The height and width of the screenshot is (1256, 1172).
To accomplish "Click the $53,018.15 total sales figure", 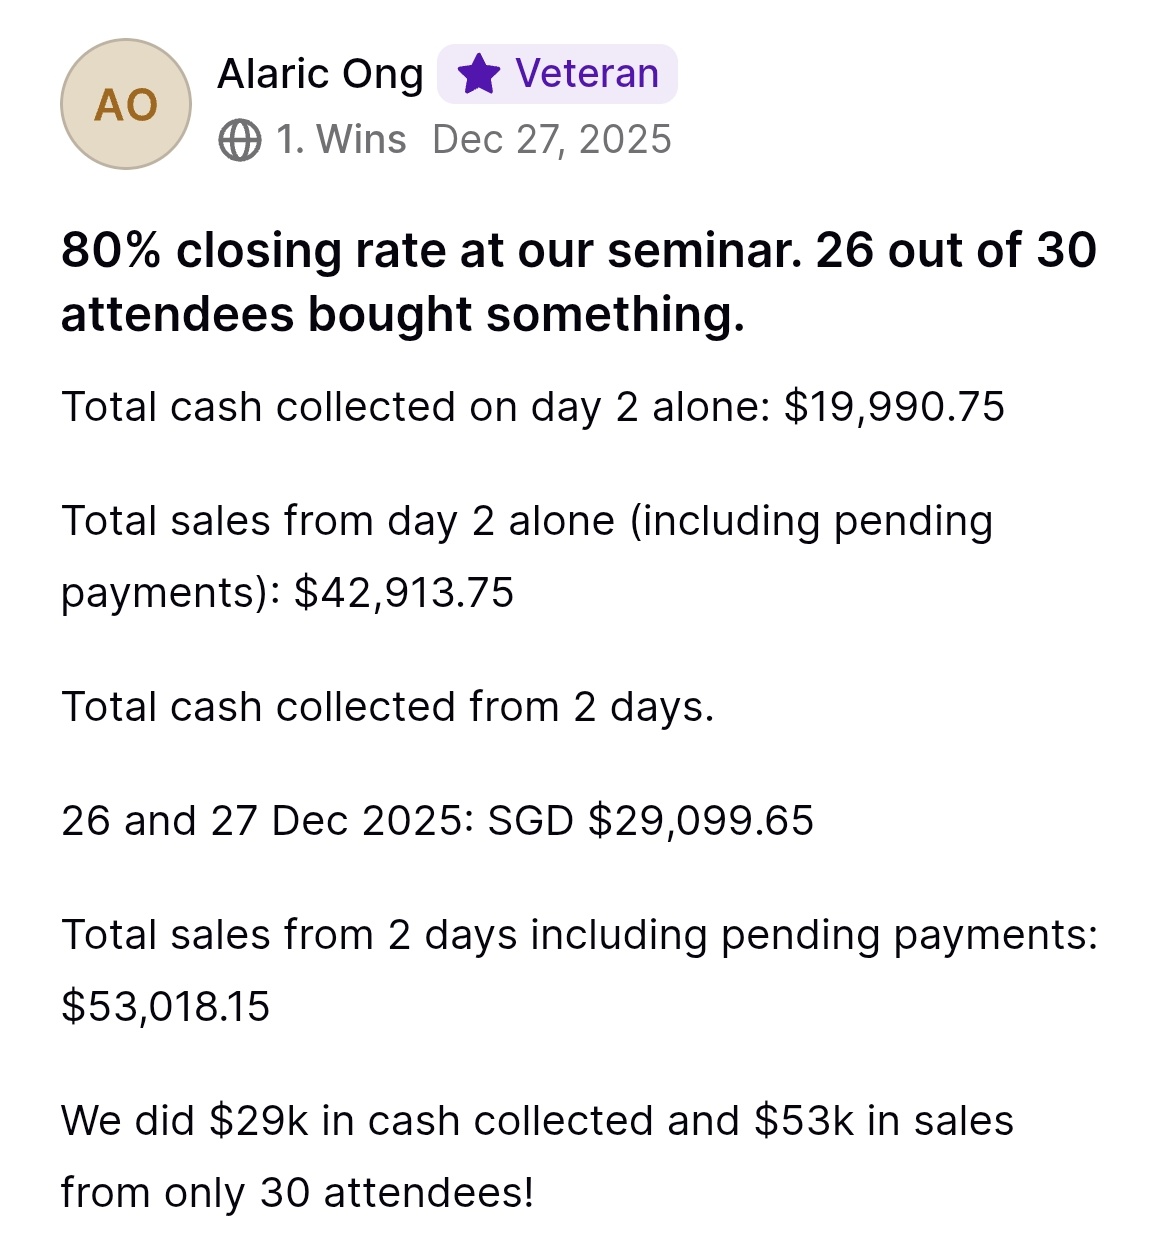I will (x=166, y=1006).
